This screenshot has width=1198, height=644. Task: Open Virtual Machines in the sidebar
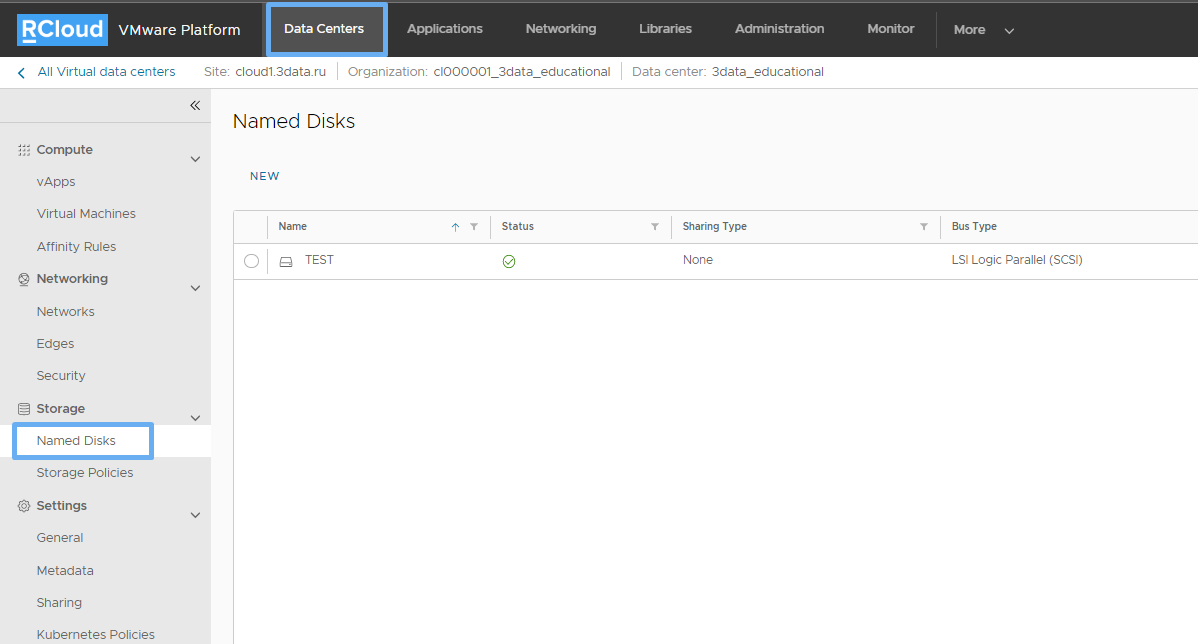86,214
